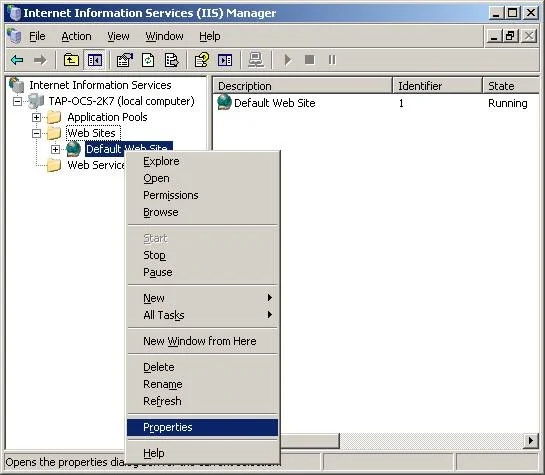Click the Running state cell
This screenshot has height=475, width=545.
507,103
